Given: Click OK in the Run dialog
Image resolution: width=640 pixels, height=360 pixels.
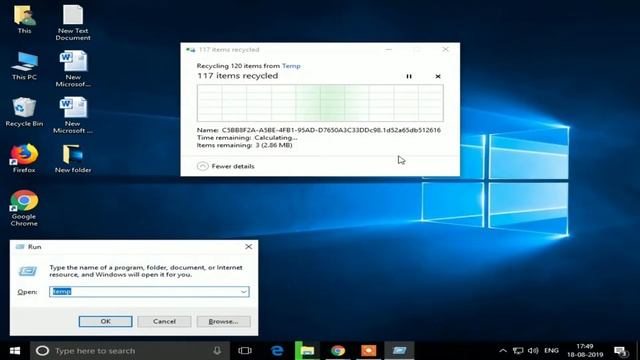Looking at the screenshot, I should (x=105, y=321).
